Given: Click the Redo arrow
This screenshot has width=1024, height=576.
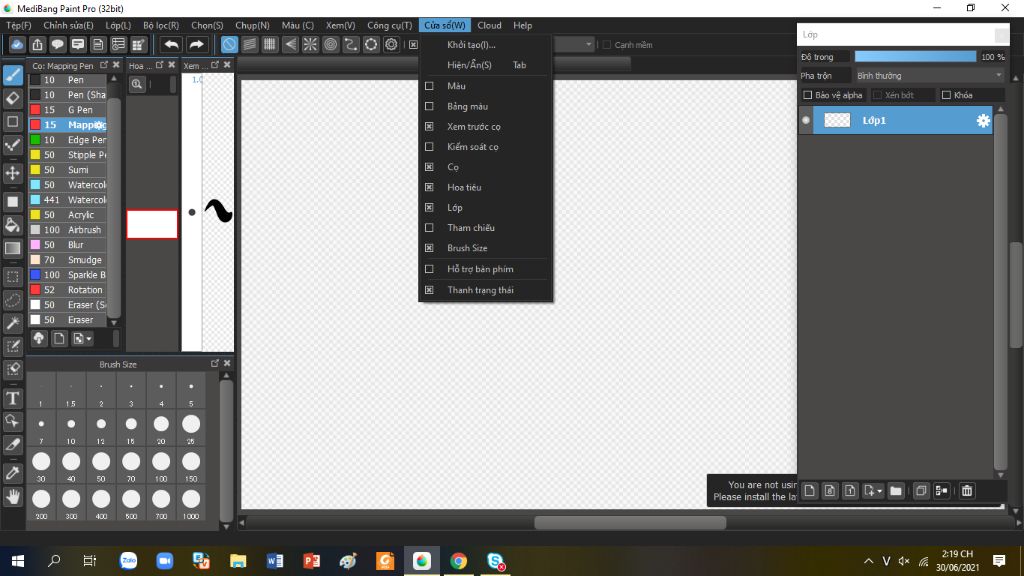Looking at the screenshot, I should [196, 44].
